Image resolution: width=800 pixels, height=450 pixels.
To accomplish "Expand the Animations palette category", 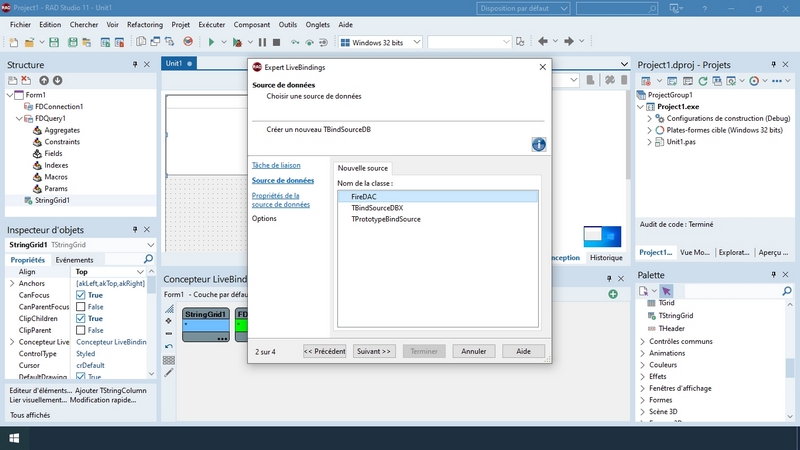I will pyautogui.click(x=641, y=353).
